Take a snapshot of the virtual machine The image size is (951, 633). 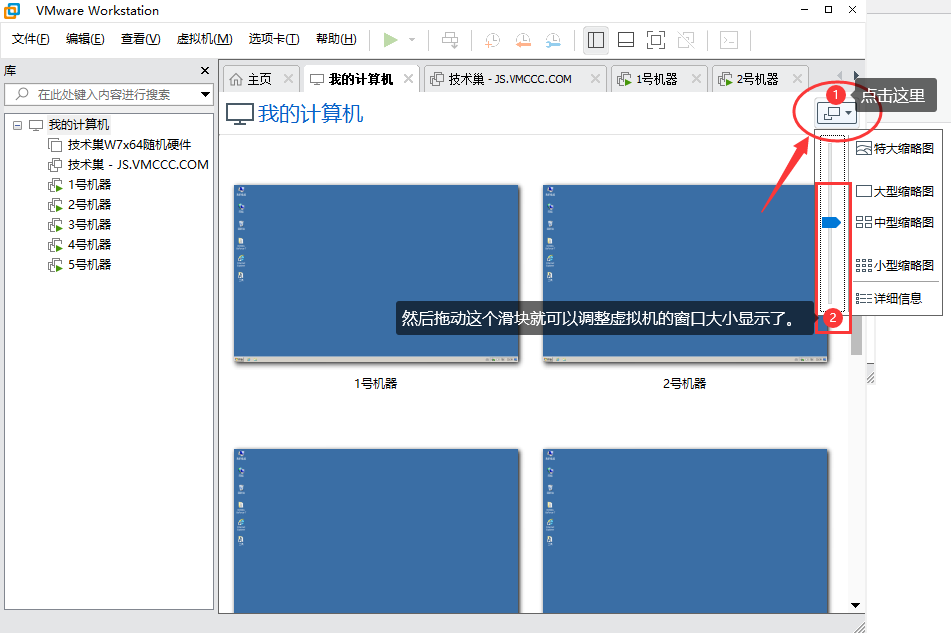point(490,39)
